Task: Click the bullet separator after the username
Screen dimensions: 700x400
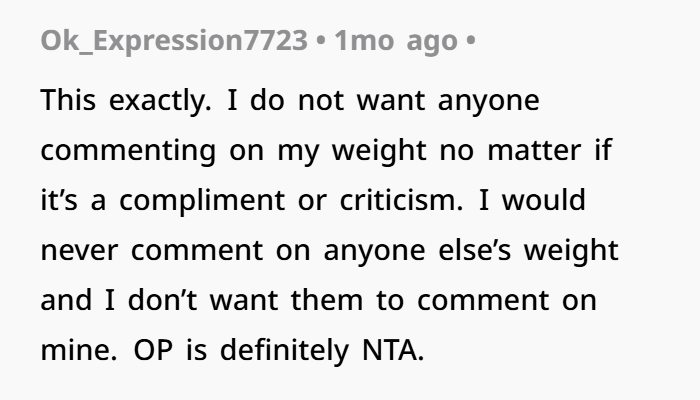Action: pyautogui.click(x=321, y=41)
